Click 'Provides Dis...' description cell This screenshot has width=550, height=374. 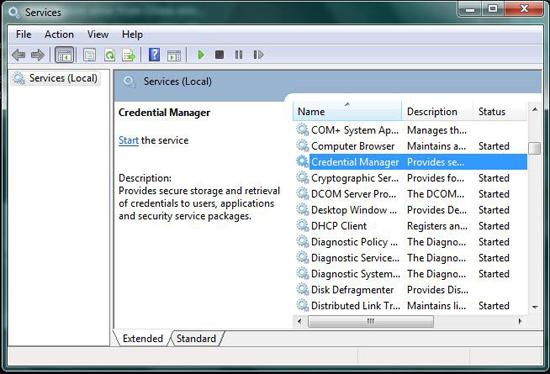pos(437,290)
